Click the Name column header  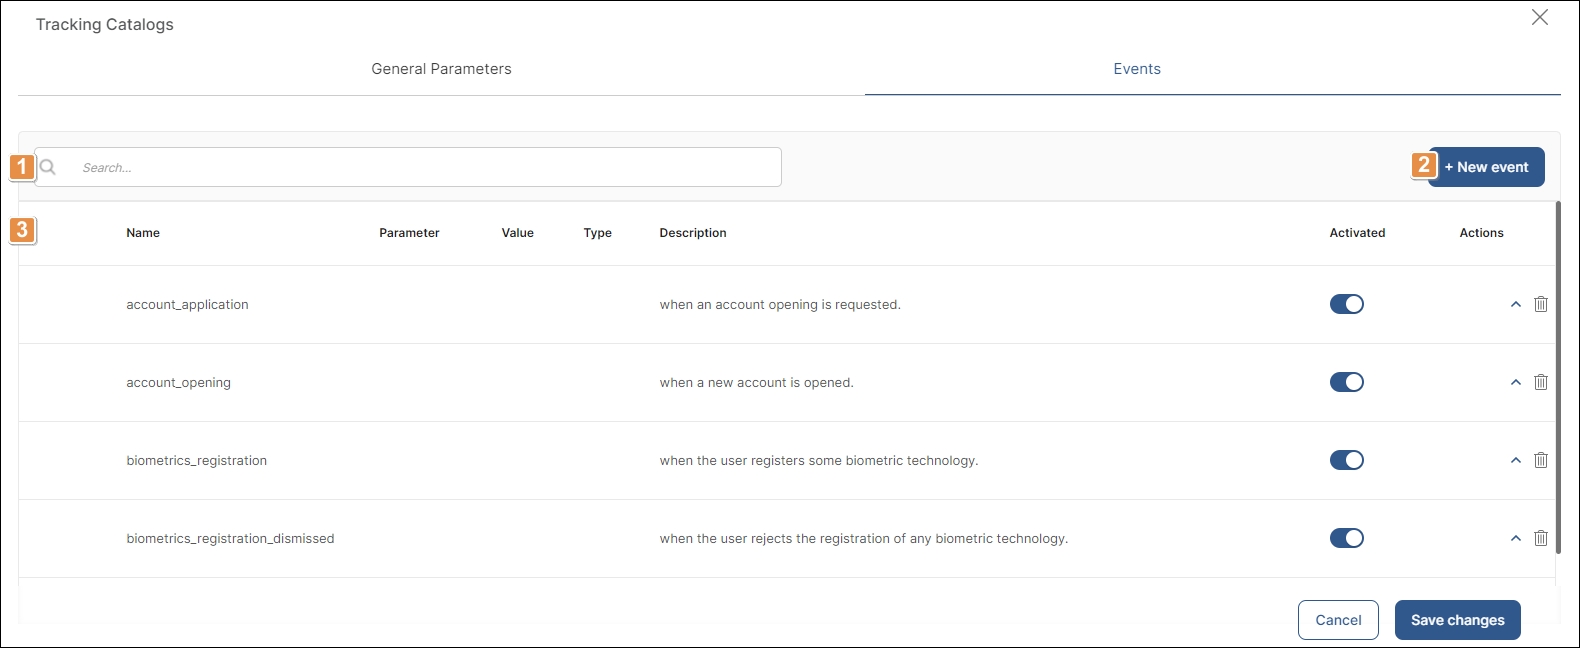143,233
